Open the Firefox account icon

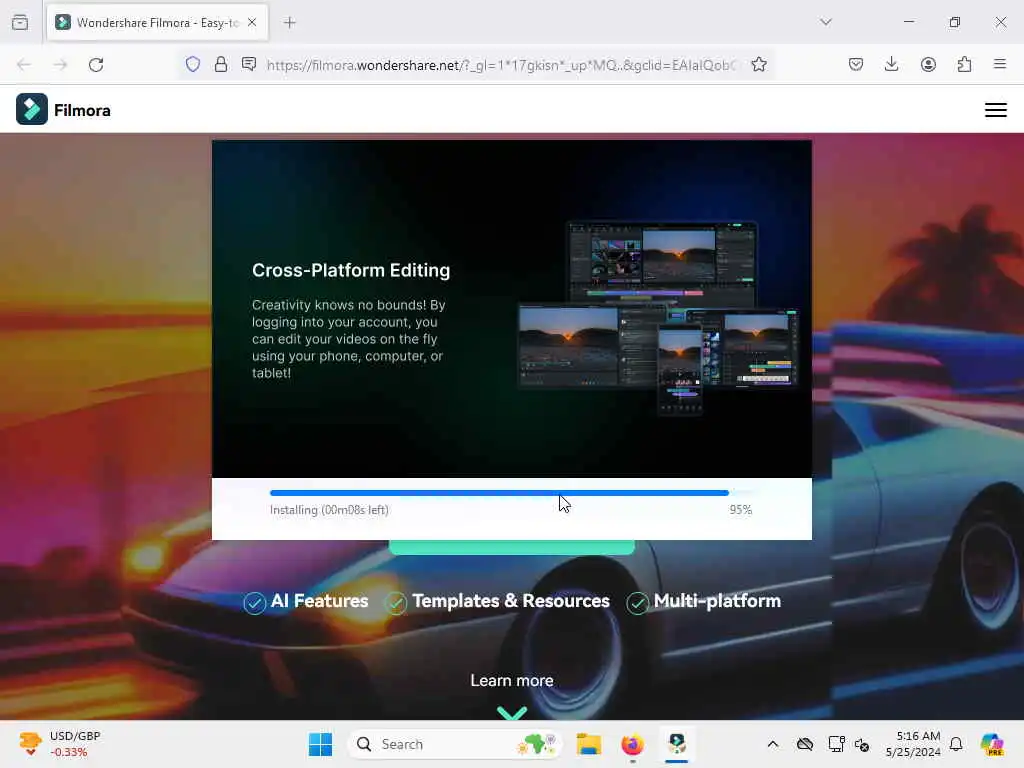coord(928,65)
